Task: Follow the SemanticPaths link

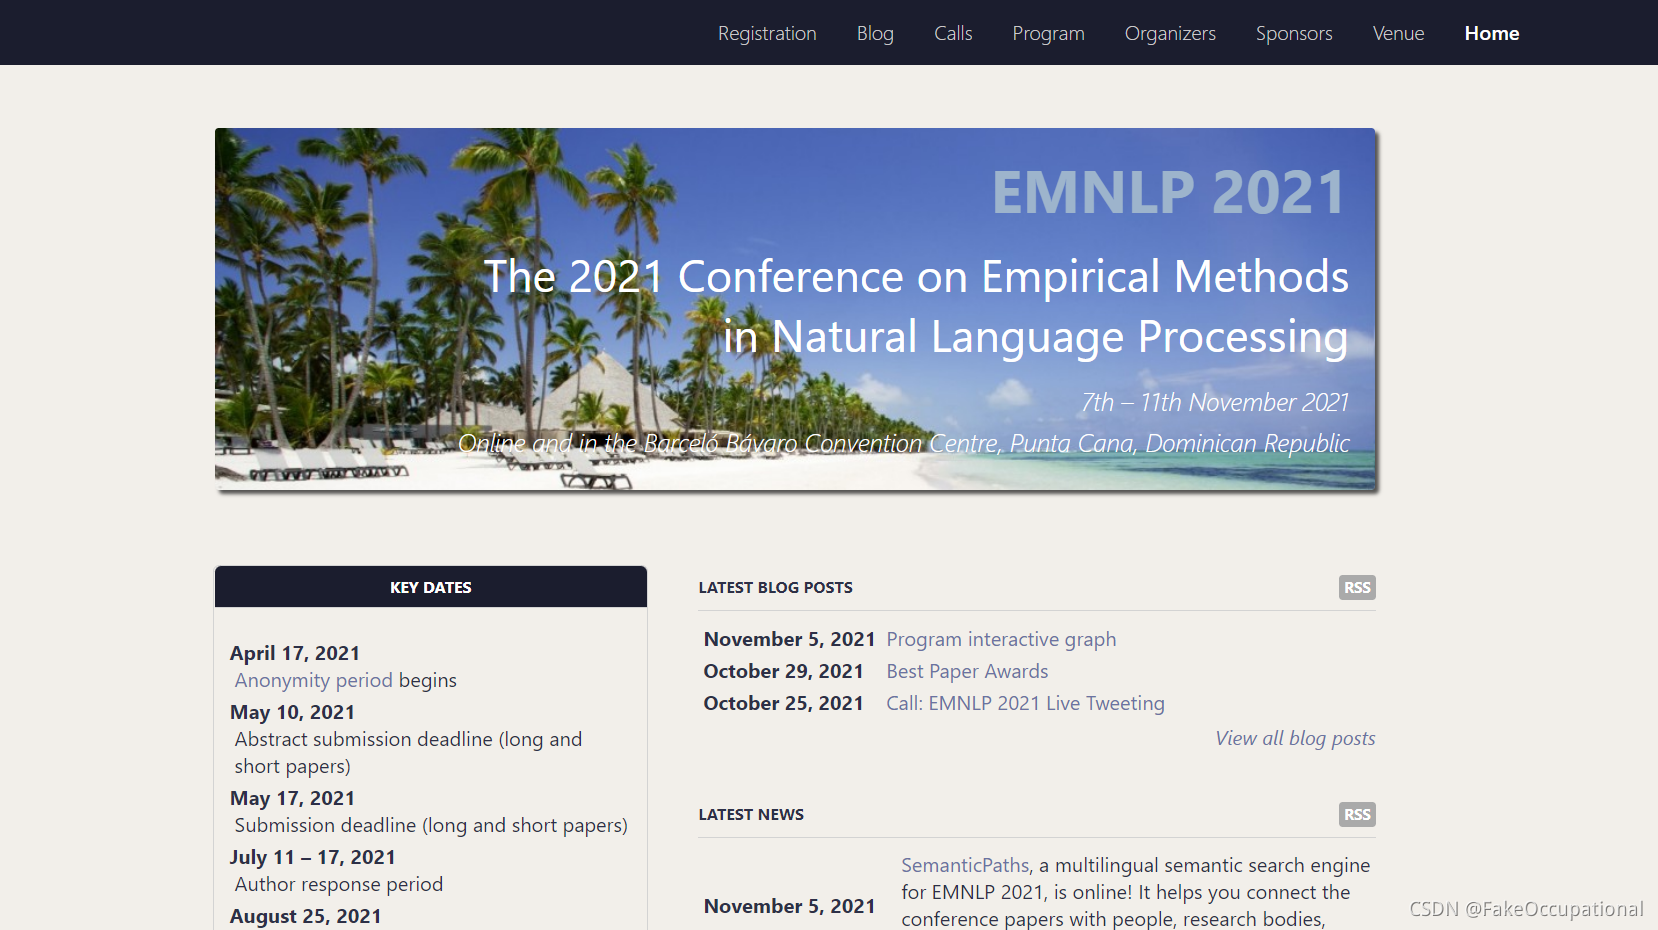Action: pyautogui.click(x=965, y=865)
